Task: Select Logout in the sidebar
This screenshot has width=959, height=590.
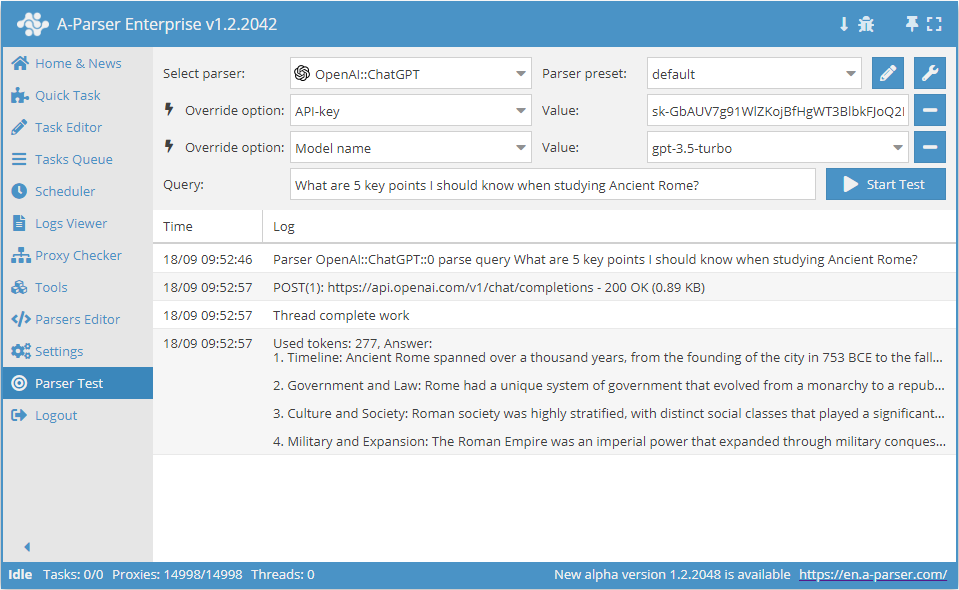Action: (x=54, y=415)
